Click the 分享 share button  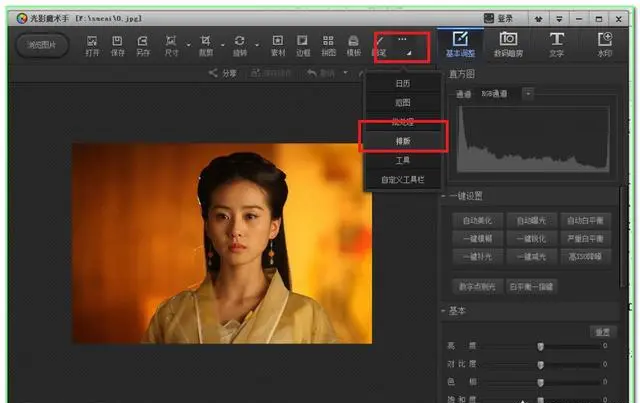(223, 73)
